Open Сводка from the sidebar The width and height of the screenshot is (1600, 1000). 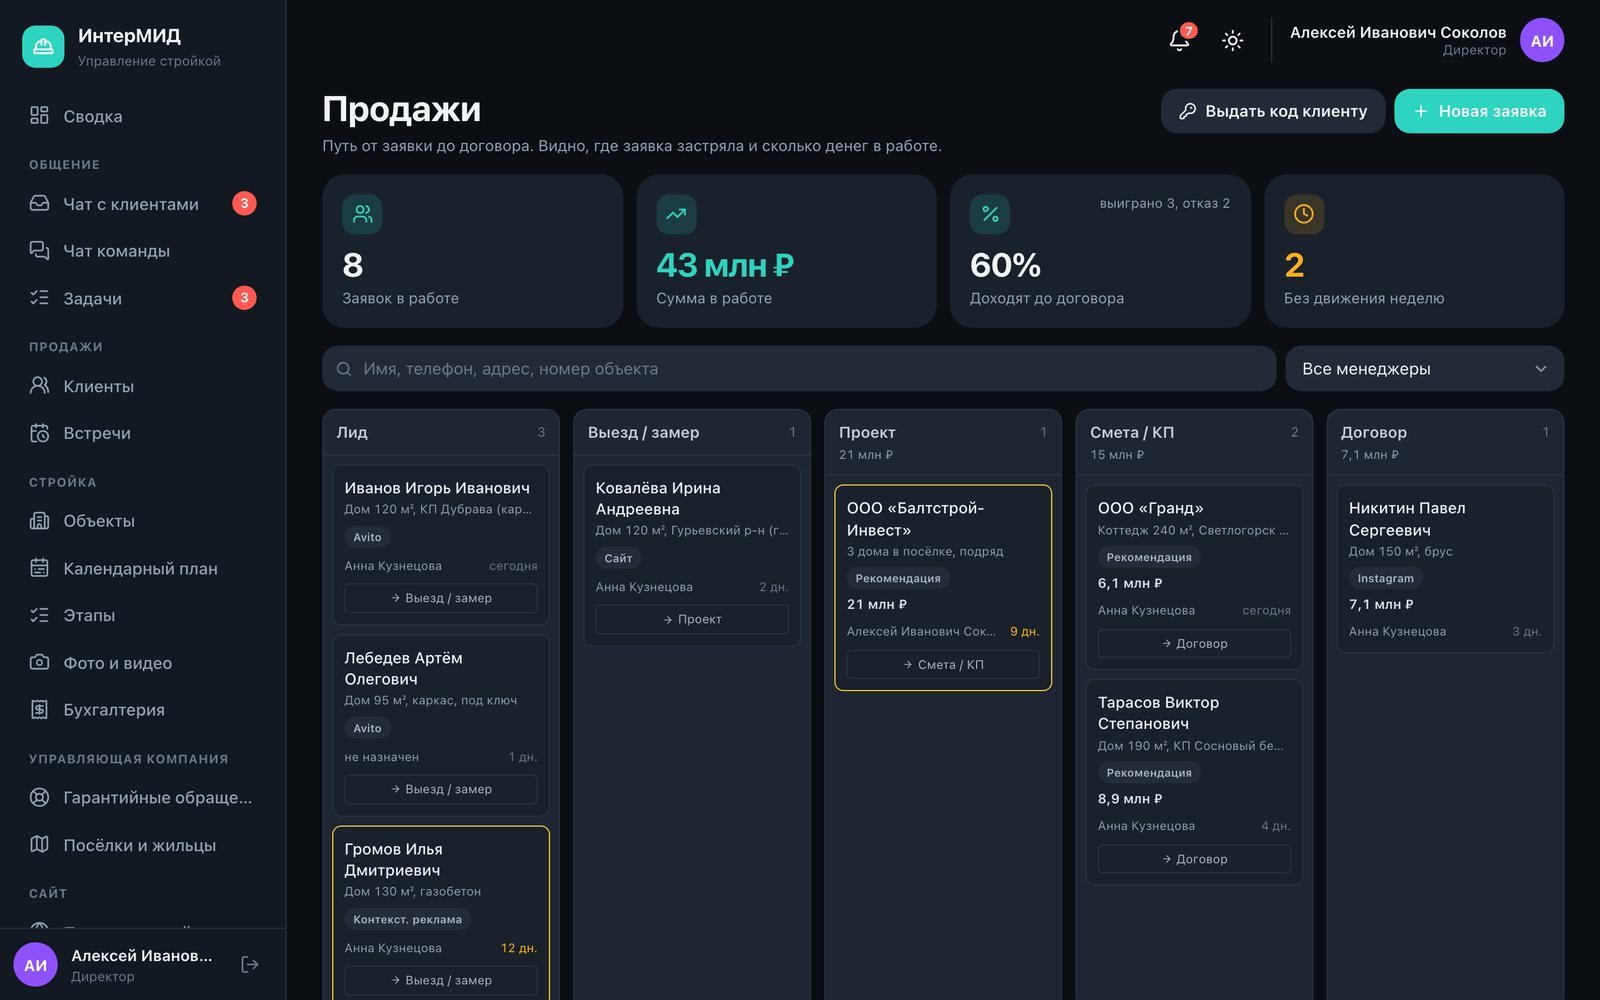[143, 116]
